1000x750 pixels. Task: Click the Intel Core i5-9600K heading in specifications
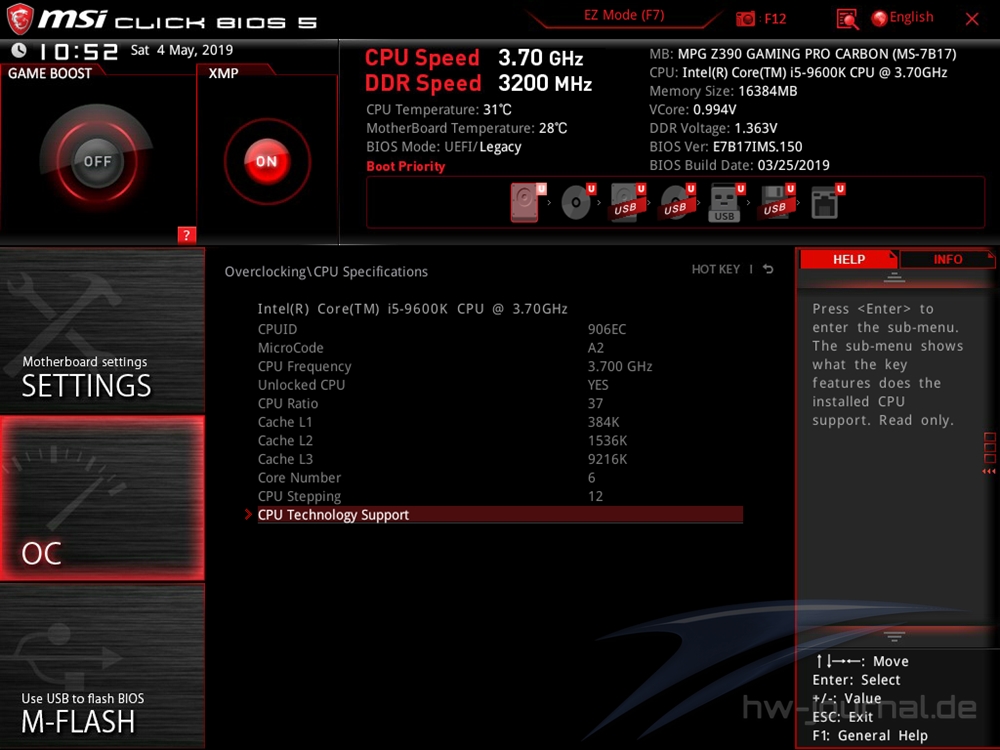(x=413, y=309)
